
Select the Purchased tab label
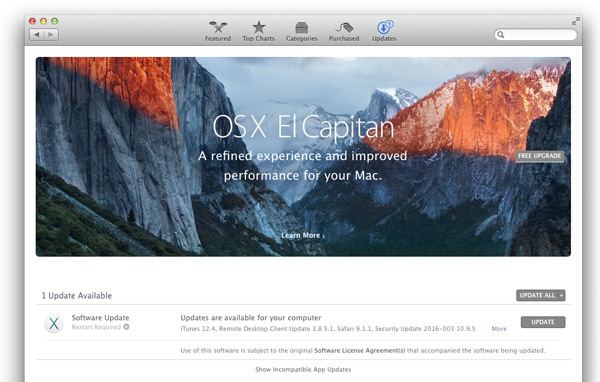[344, 39]
